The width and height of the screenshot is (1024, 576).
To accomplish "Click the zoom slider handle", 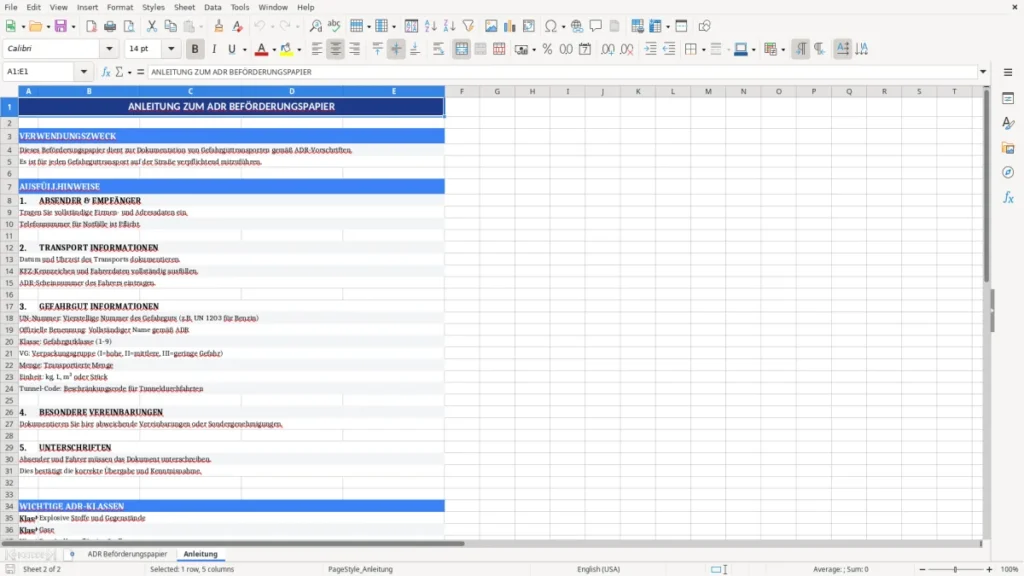I will coord(955,569).
